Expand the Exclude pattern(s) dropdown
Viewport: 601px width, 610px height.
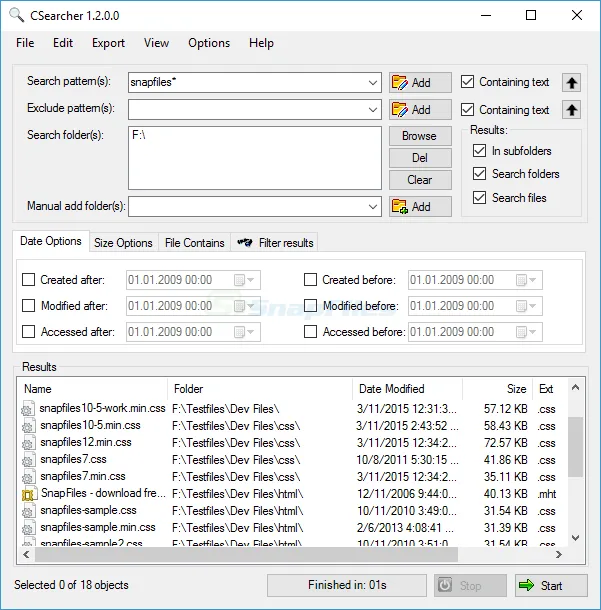pos(373,110)
